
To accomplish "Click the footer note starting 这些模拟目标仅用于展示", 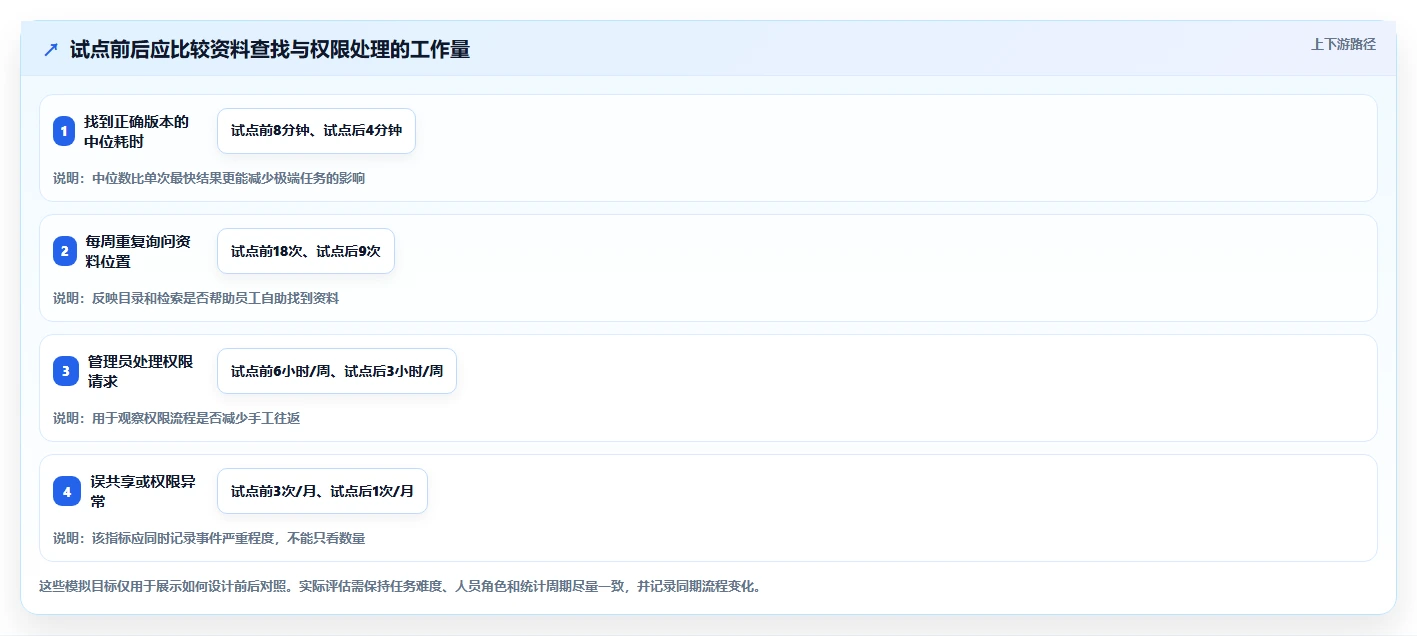I will 400,586.
